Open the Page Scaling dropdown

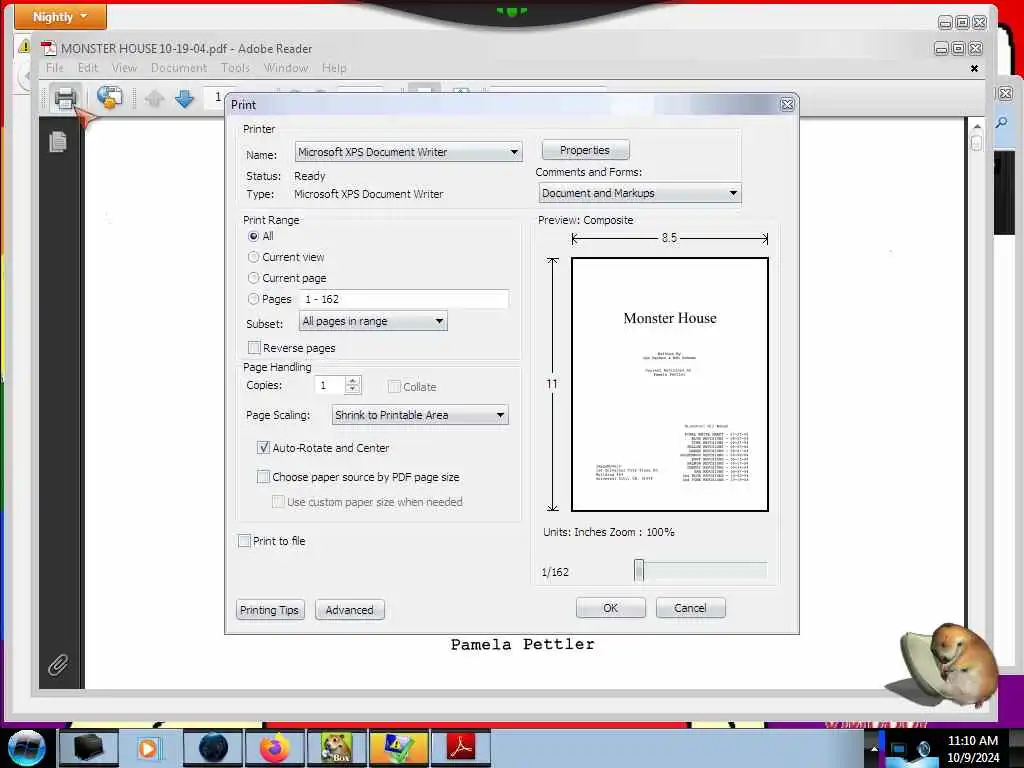(420, 415)
